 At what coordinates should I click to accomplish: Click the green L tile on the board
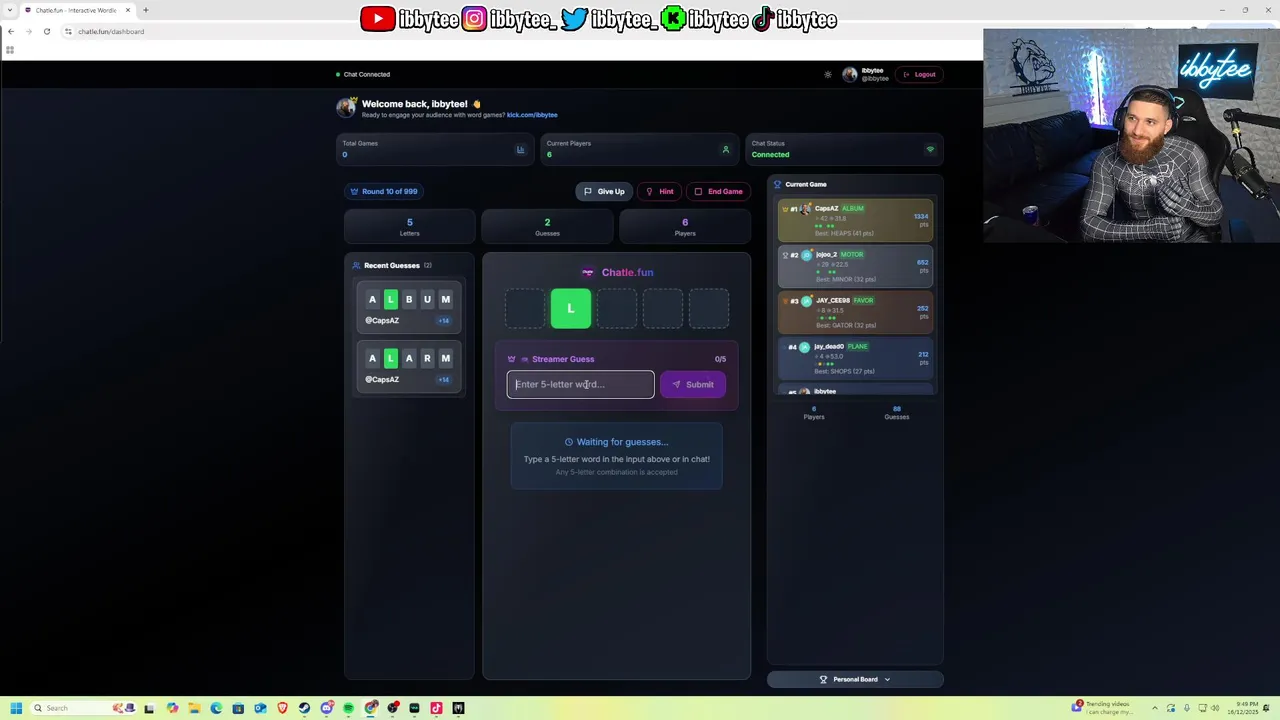tap(571, 309)
